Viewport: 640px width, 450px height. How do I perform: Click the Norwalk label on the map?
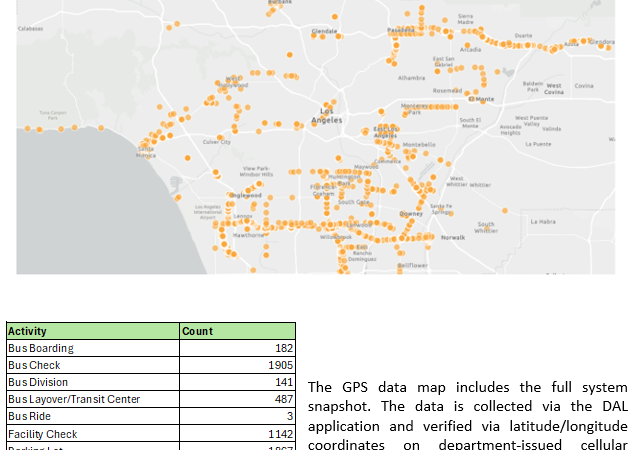click(x=453, y=237)
